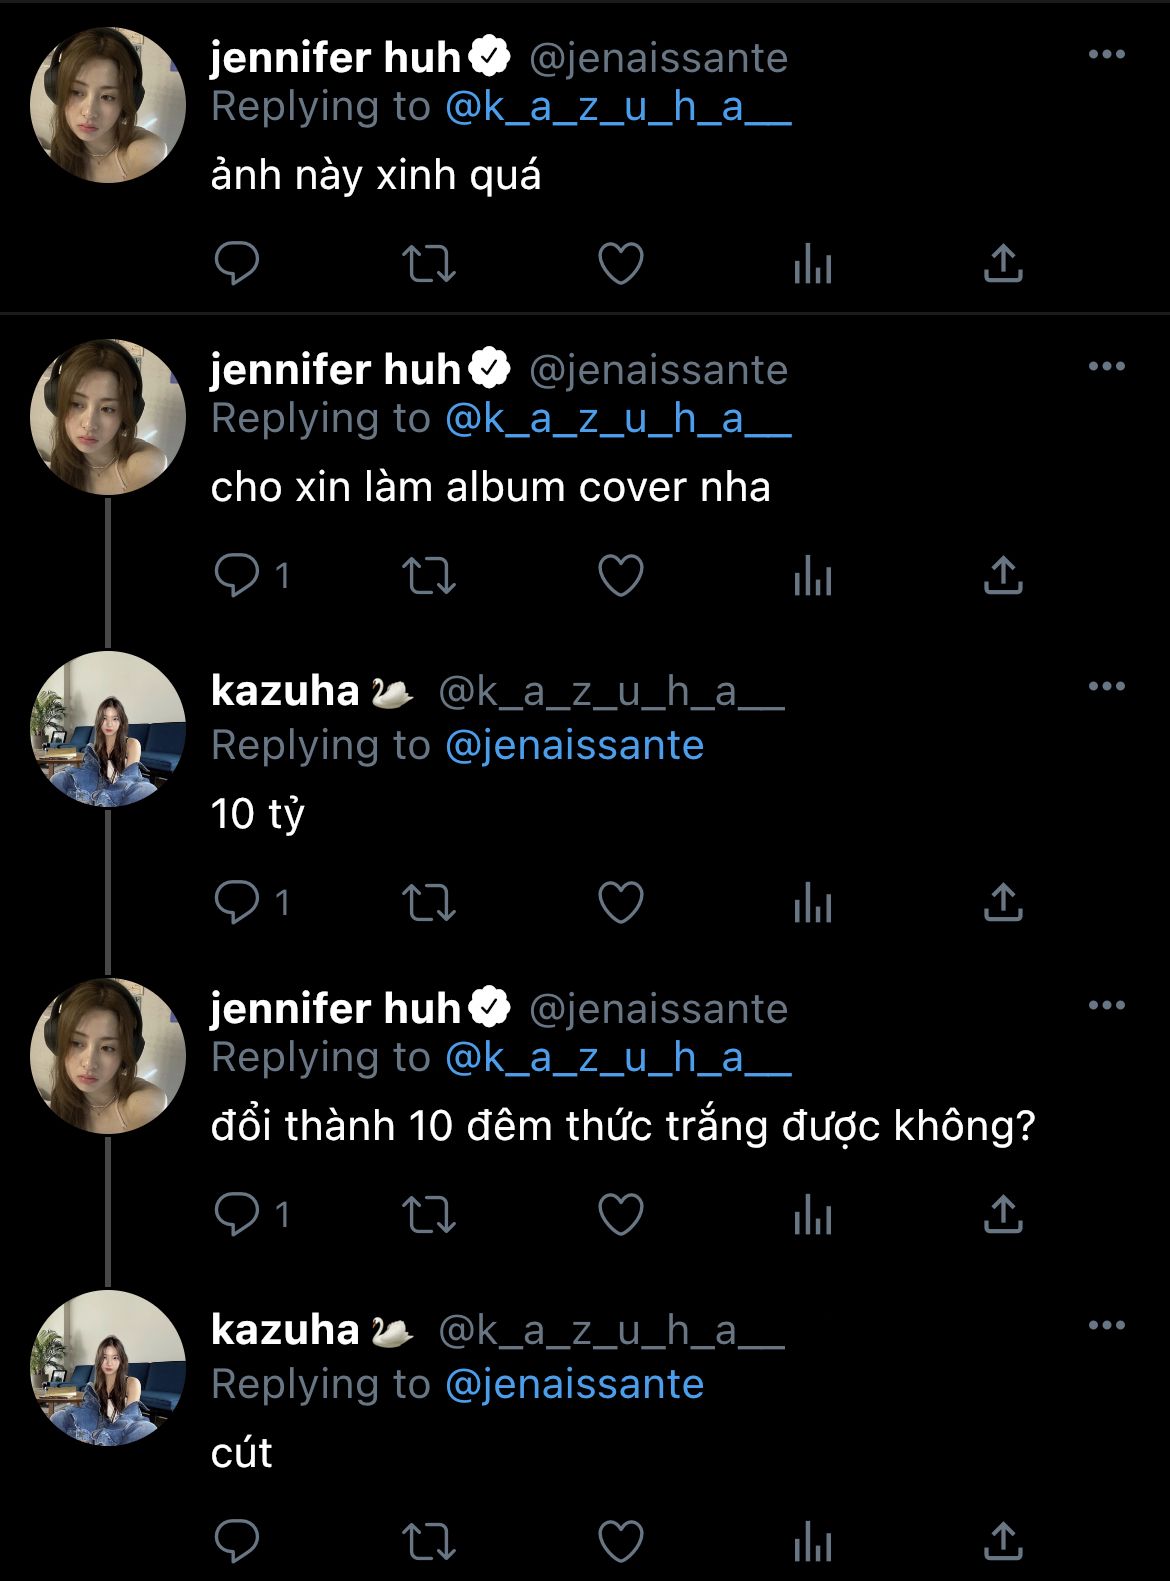Viewport: 1170px width, 1581px height.
Task: Open kazuha's profile picture on "10 tỷ" reply
Action: (x=108, y=729)
